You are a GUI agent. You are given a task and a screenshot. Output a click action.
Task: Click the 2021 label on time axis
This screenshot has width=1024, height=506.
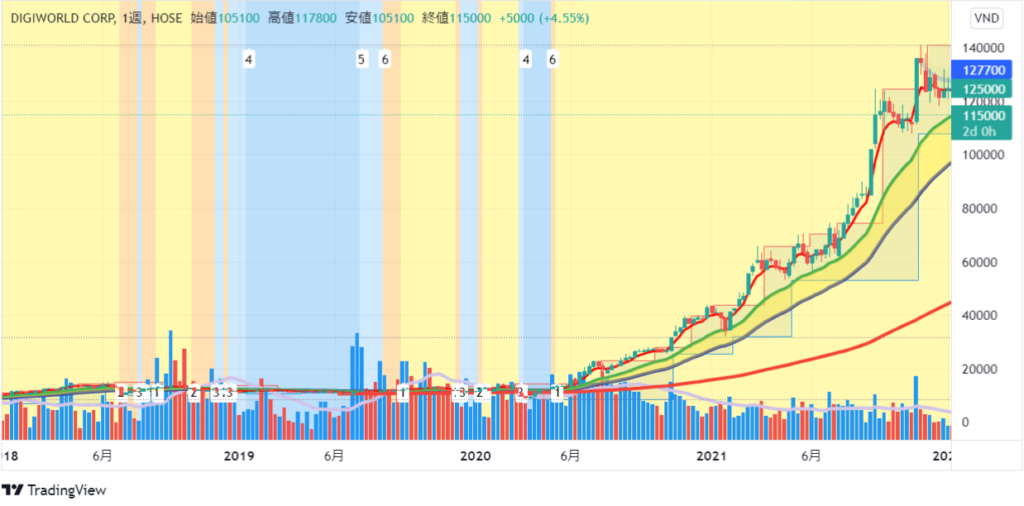[x=711, y=456]
